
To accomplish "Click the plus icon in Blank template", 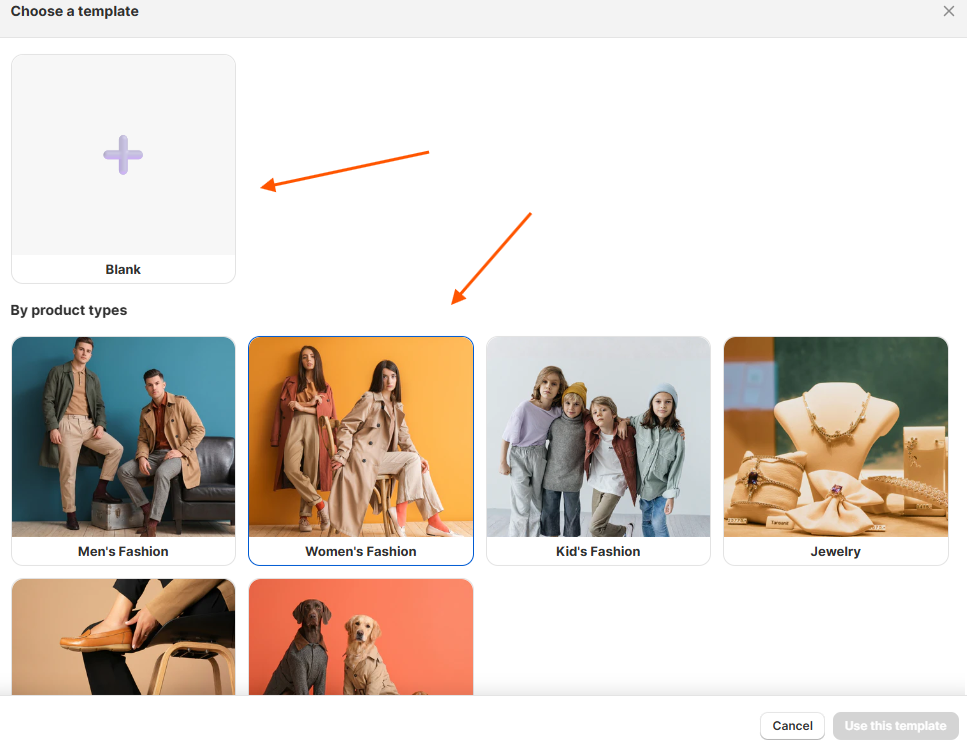I will pos(123,155).
